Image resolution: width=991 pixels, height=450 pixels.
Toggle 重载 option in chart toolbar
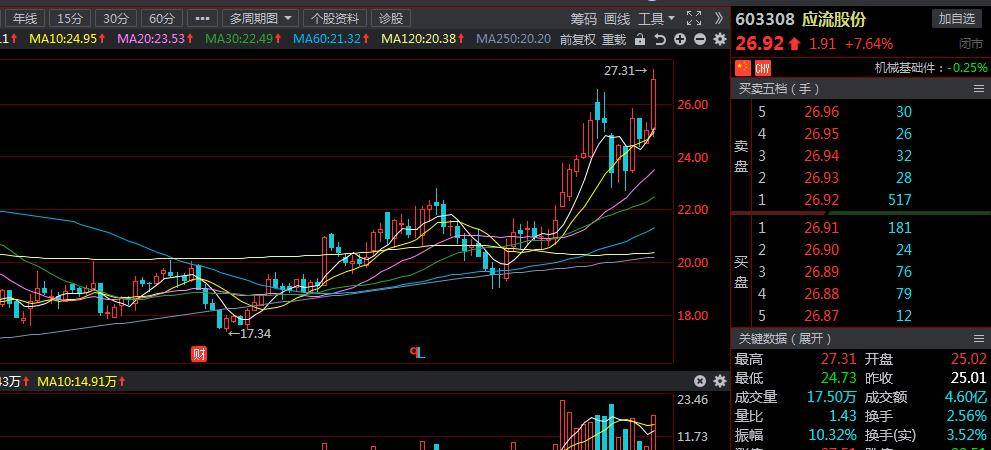[613, 39]
